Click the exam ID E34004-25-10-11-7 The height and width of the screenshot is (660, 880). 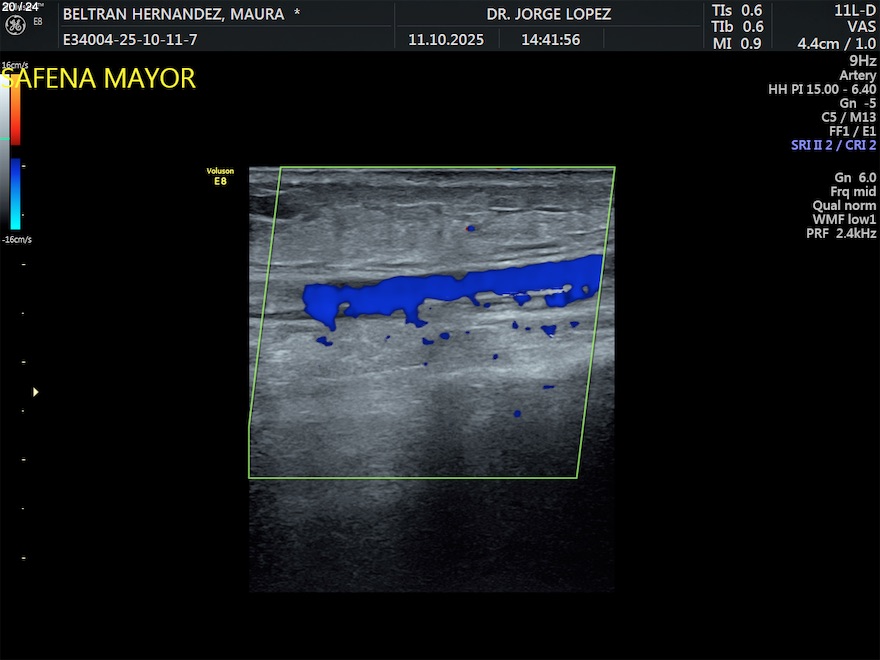coord(130,40)
